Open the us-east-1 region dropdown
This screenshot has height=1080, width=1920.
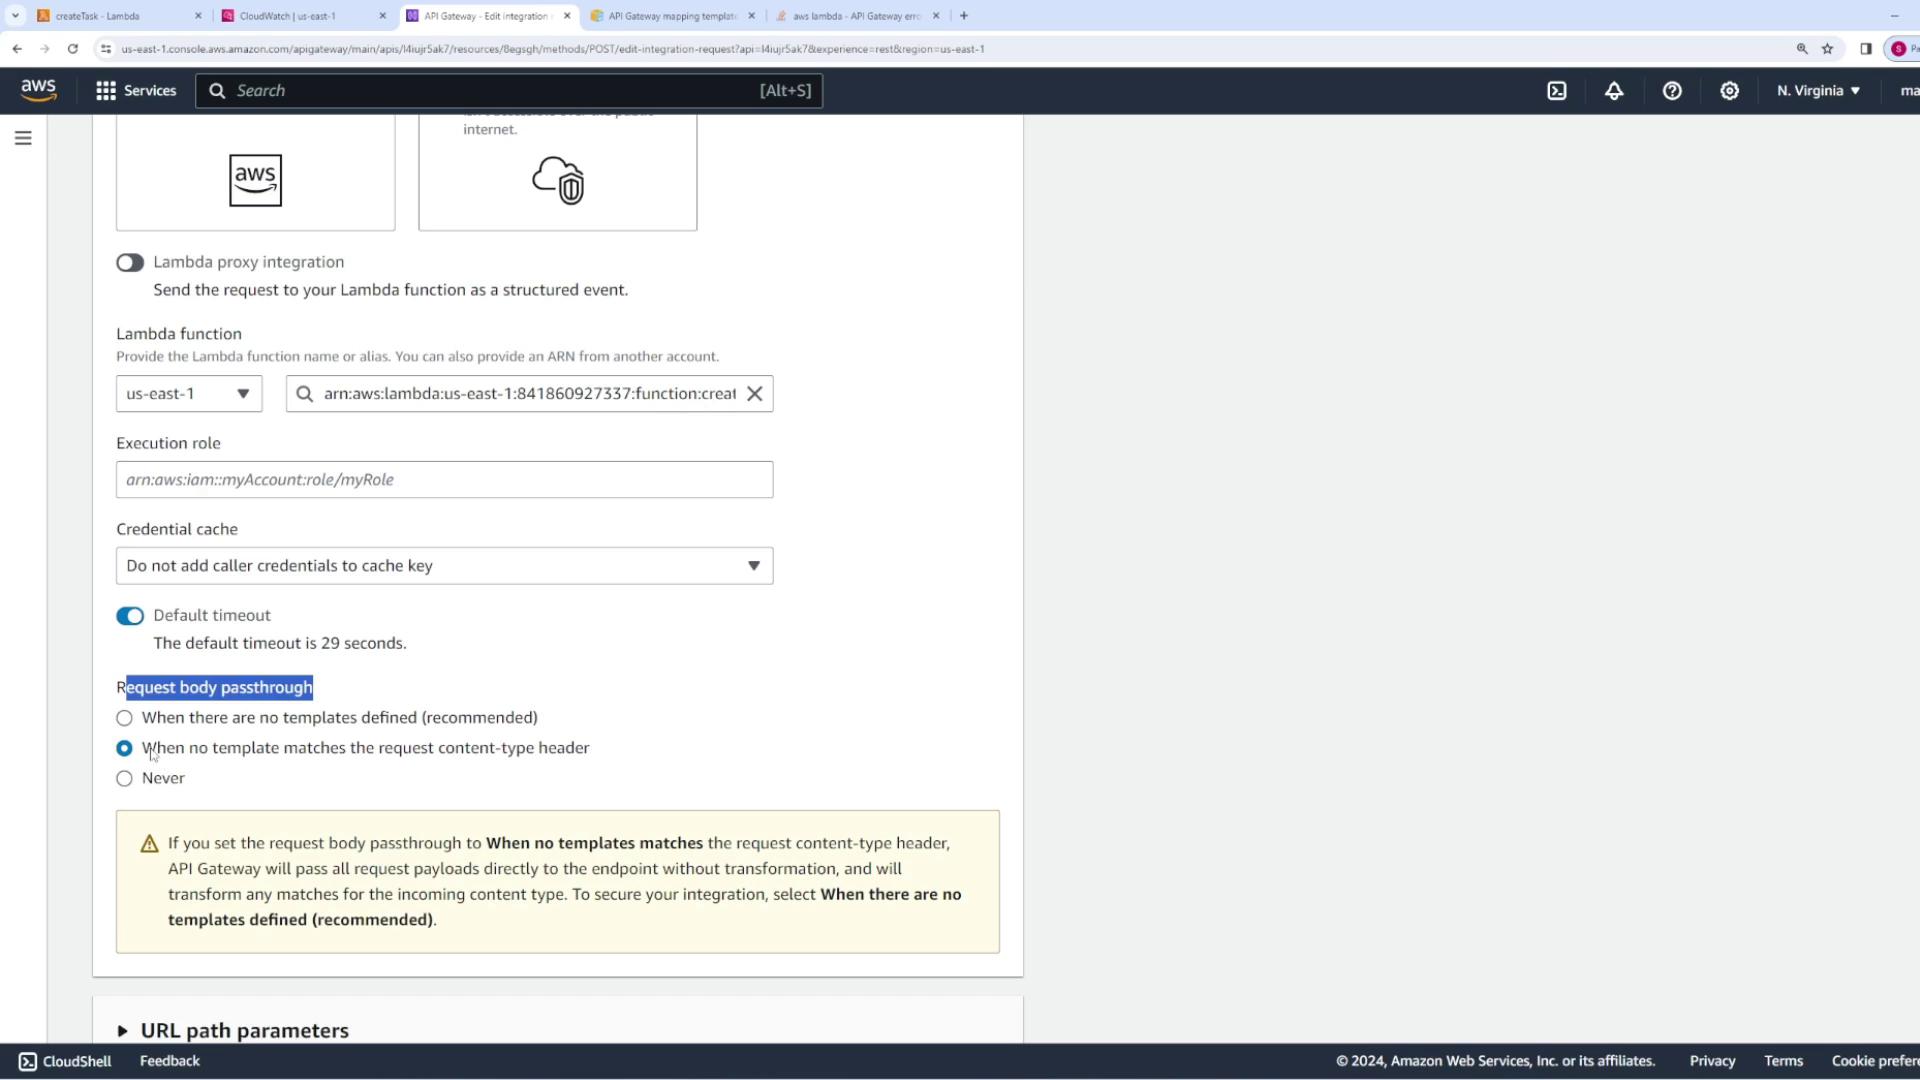(x=189, y=394)
